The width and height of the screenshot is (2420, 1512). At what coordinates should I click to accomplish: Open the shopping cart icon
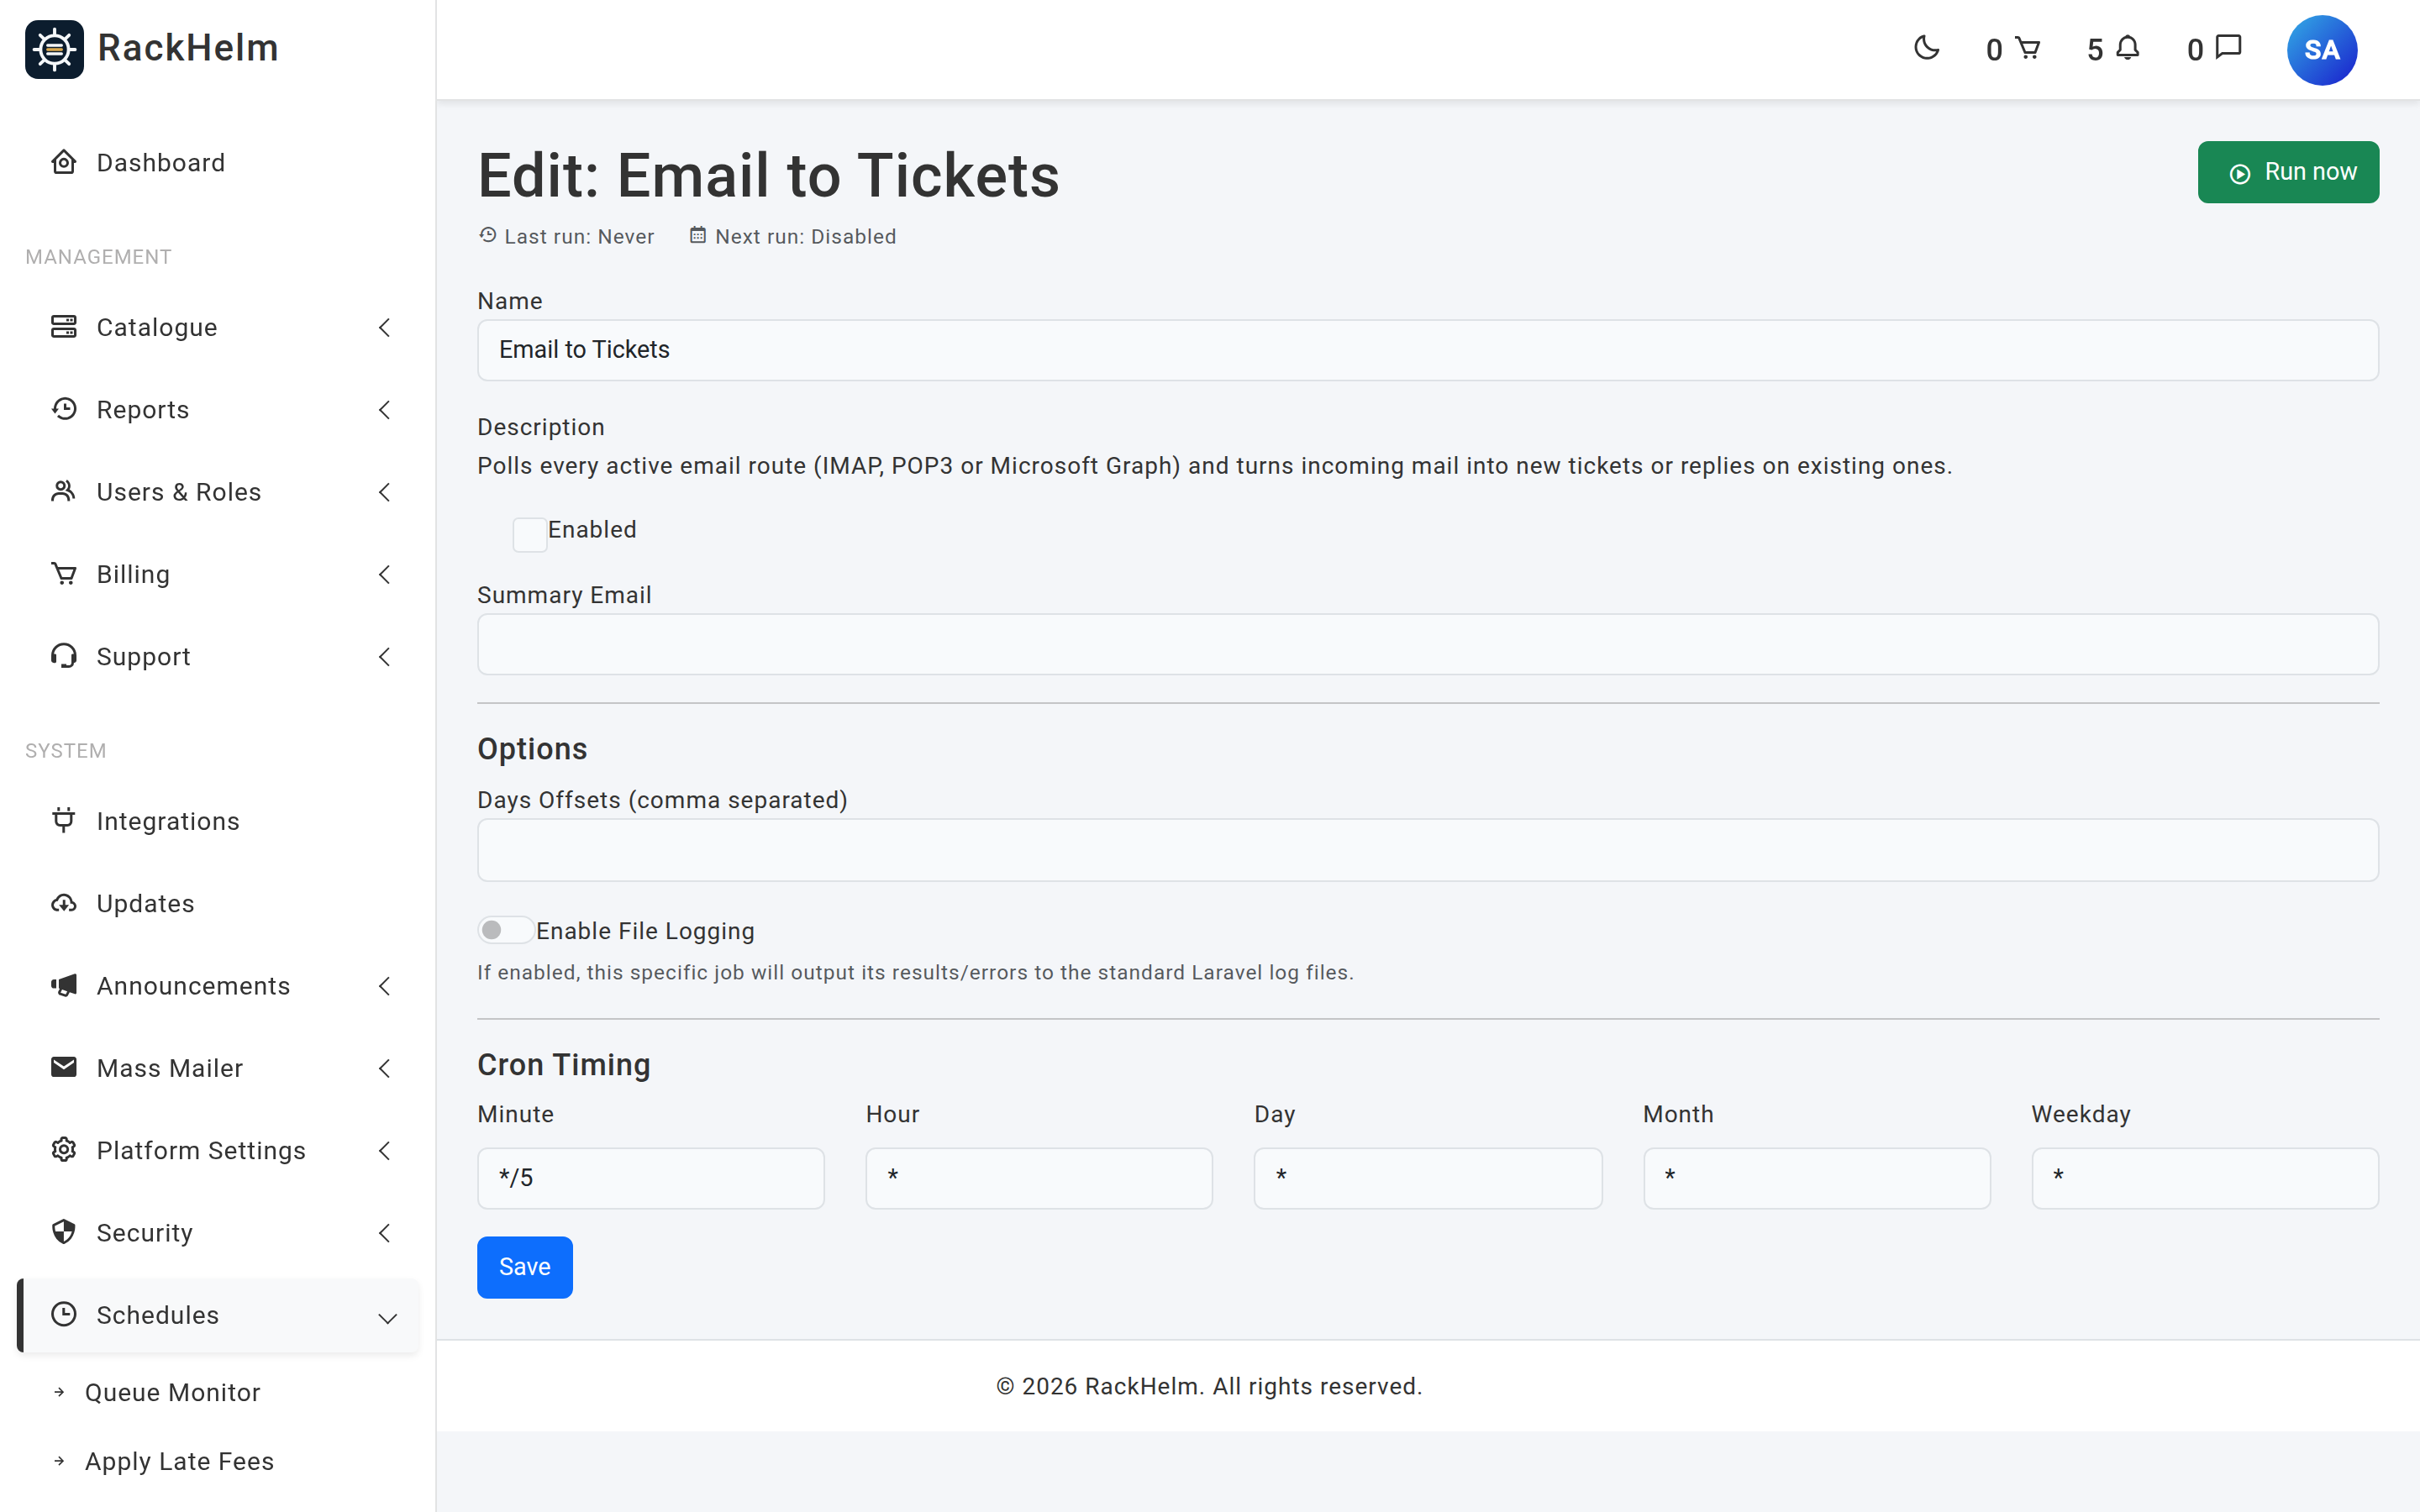pos(2027,48)
